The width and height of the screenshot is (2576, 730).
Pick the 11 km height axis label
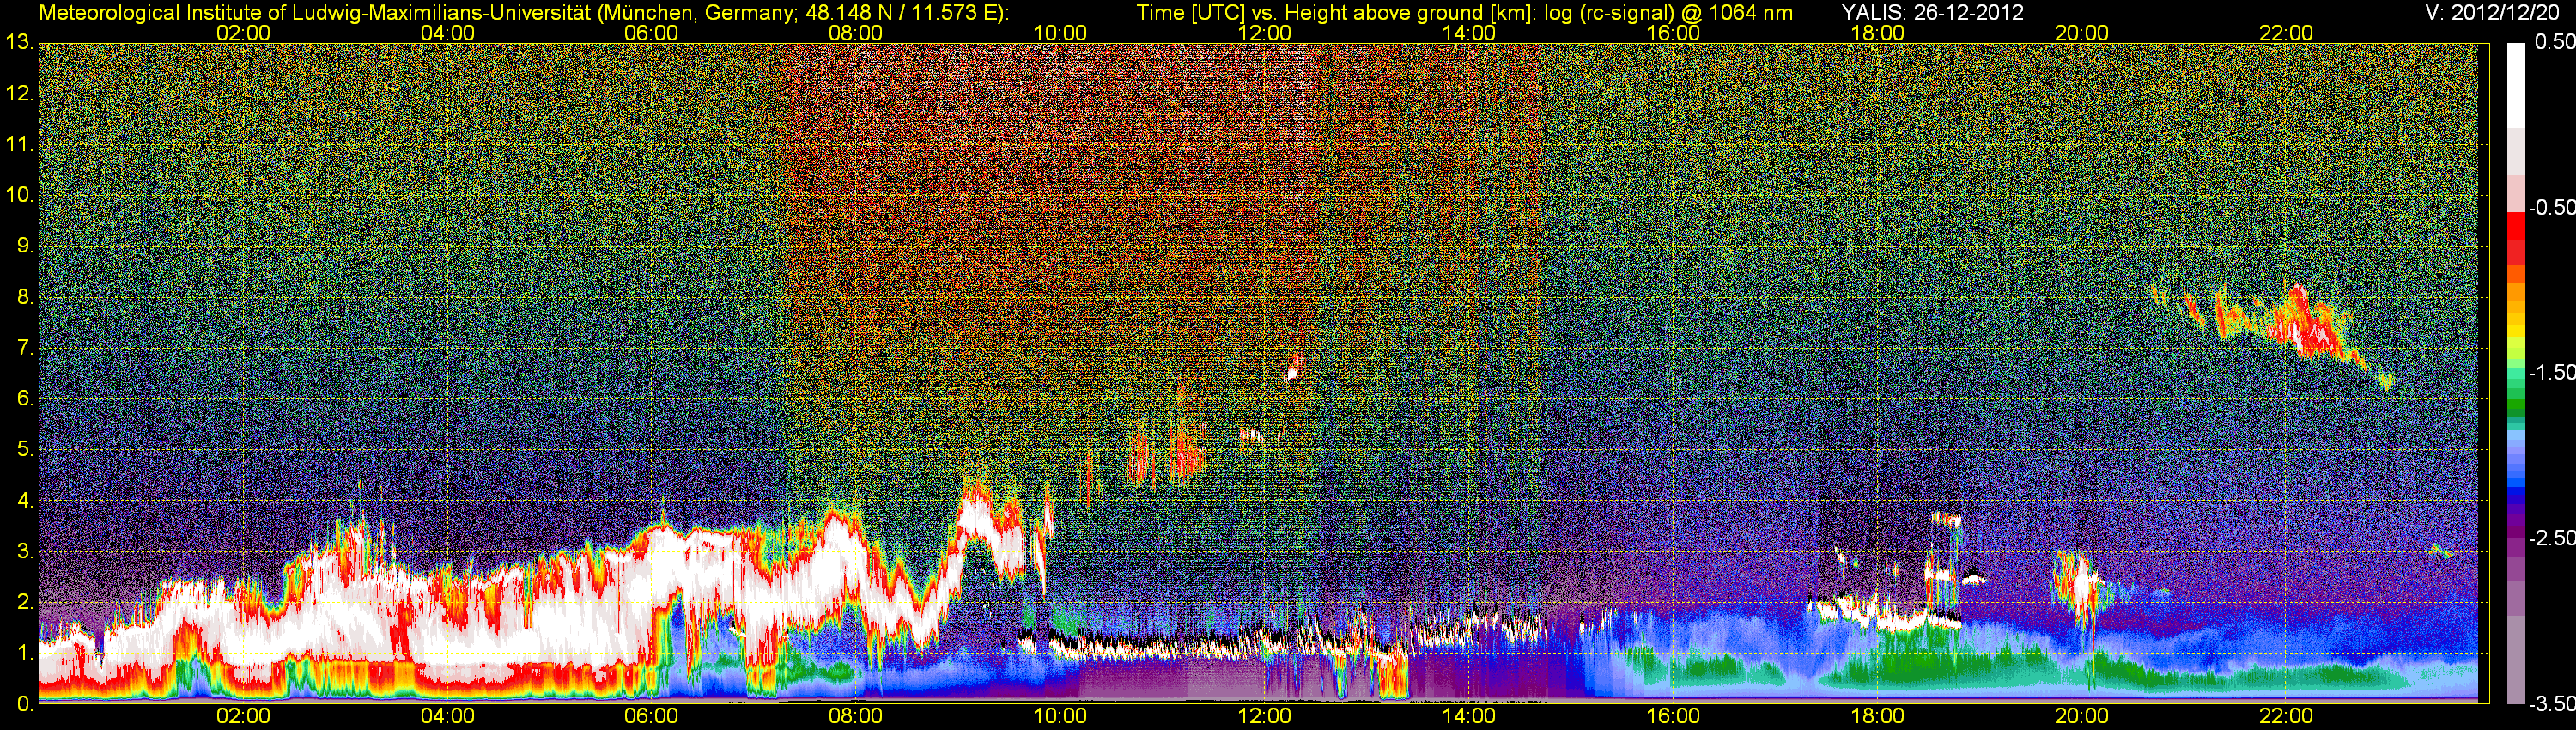click(x=19, y=145)
